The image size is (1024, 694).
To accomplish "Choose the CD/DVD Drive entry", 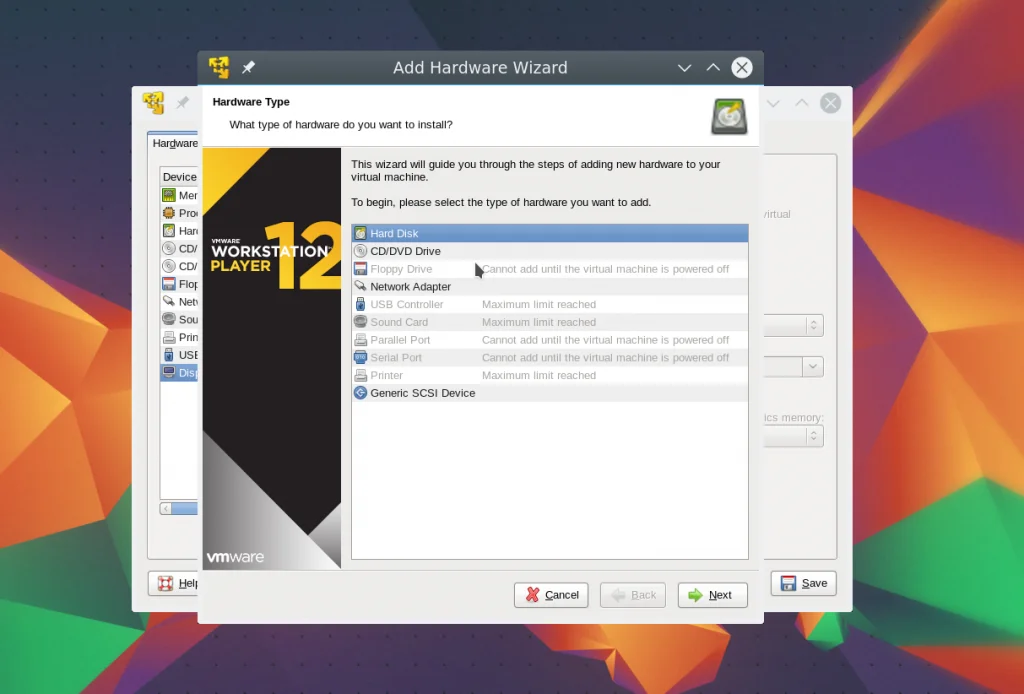I will (x=550, y=251).
